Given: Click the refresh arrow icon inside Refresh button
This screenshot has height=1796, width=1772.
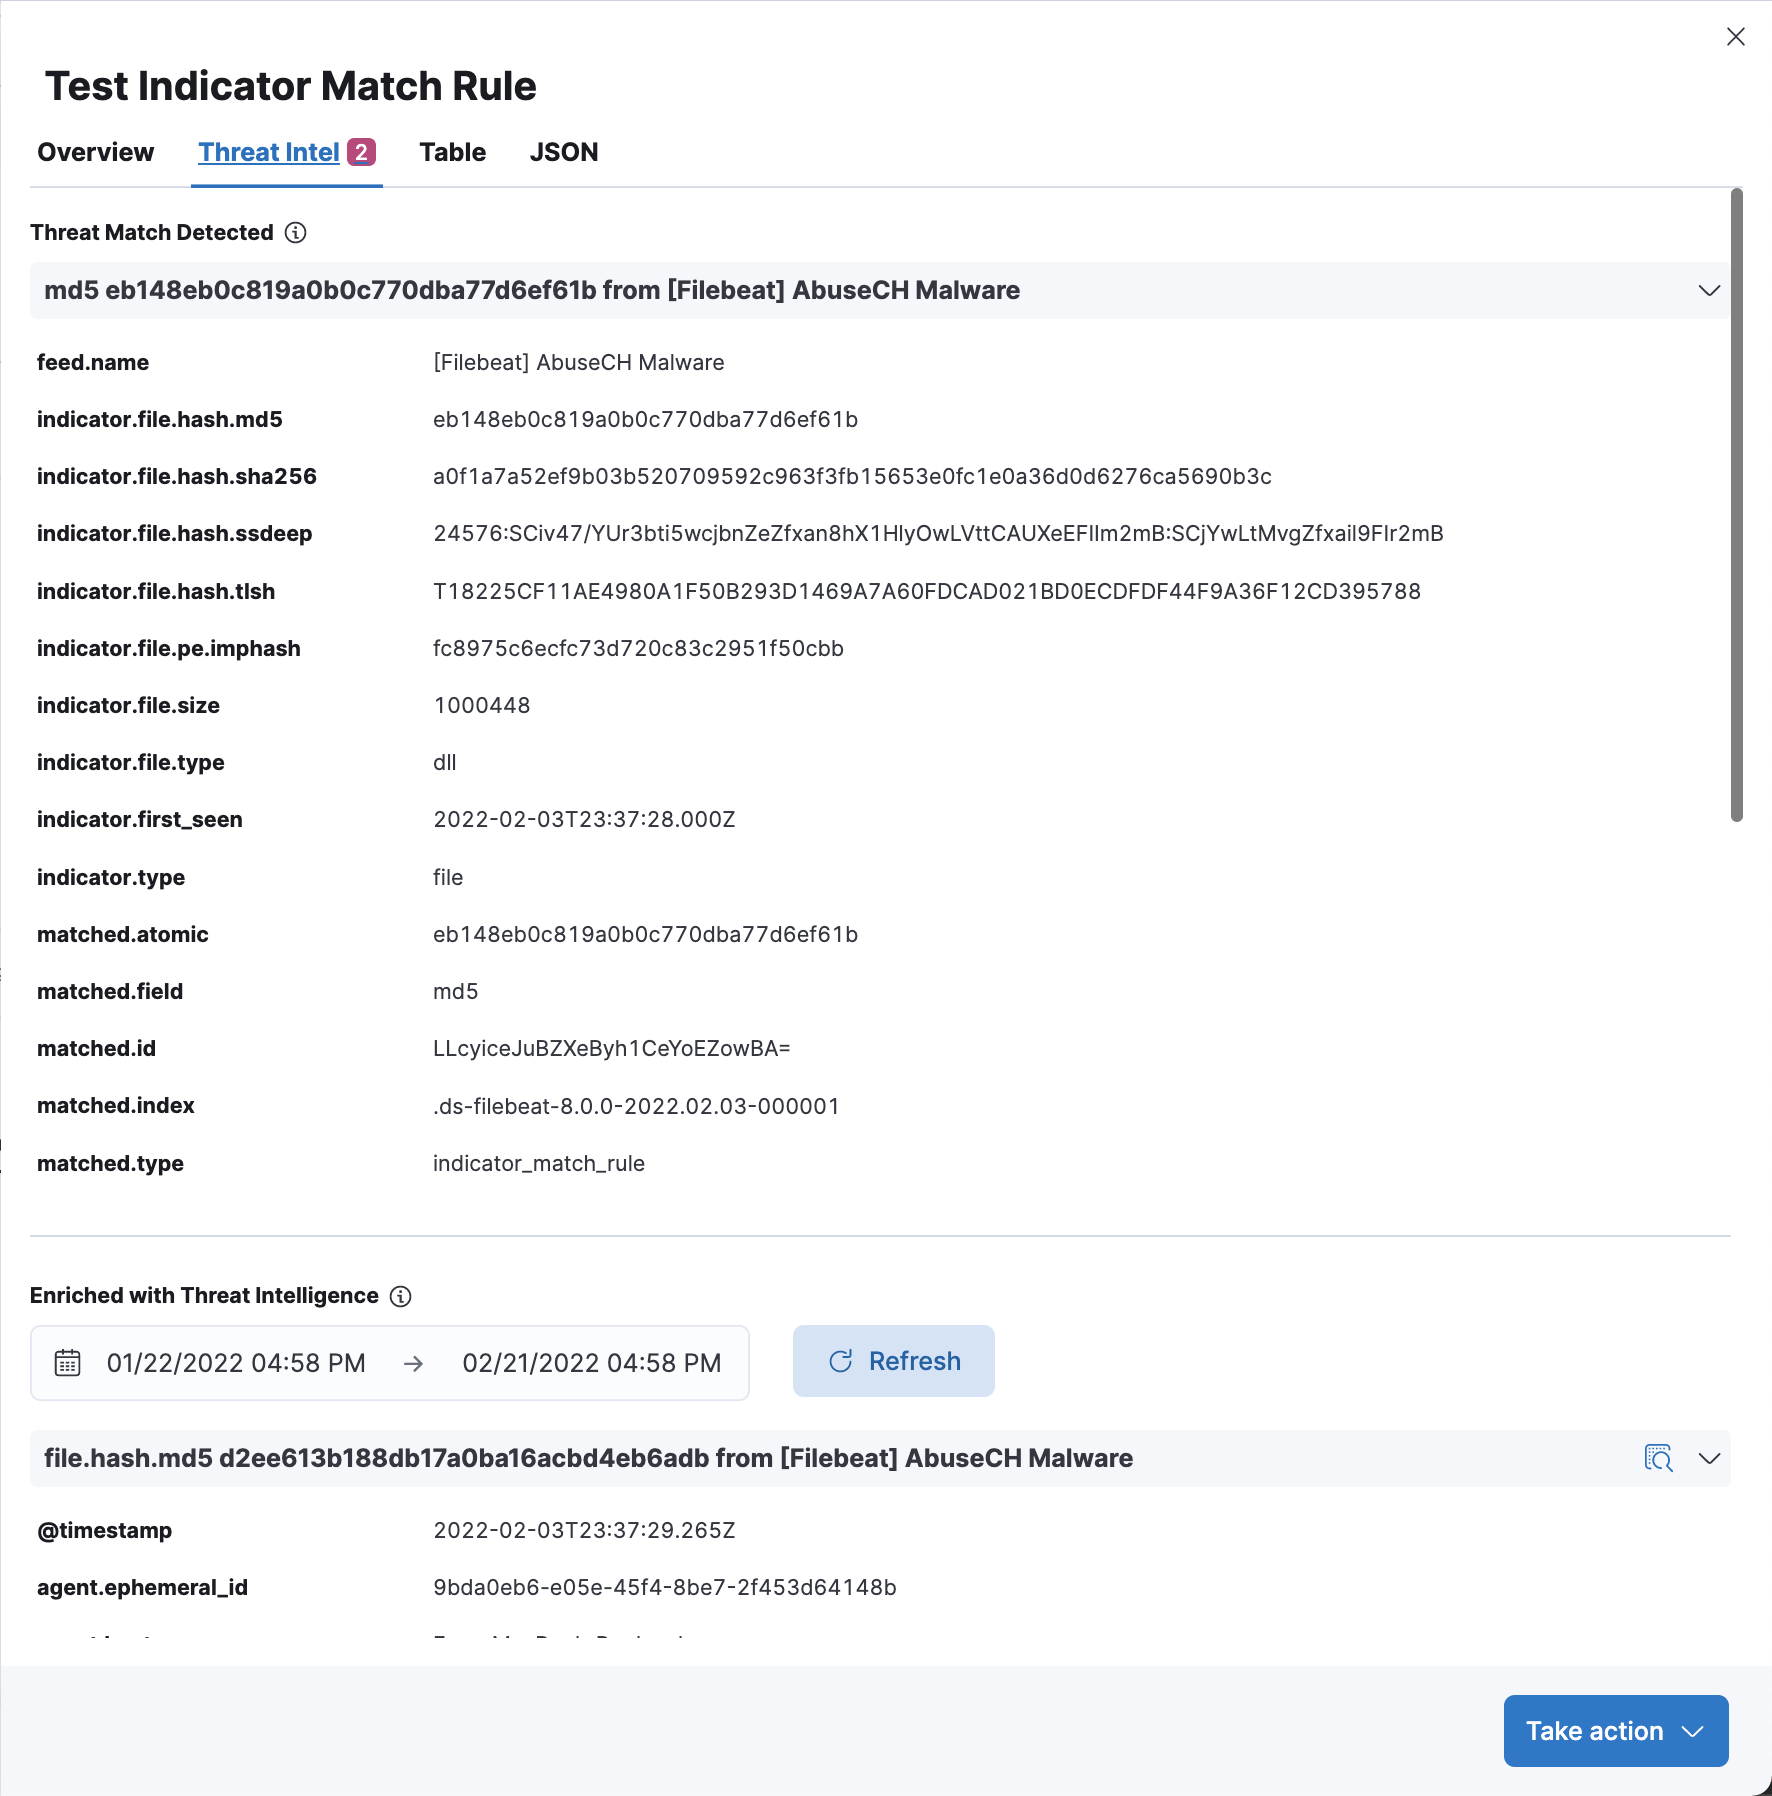Looking at the screenshot, I should click(841, 1361).
